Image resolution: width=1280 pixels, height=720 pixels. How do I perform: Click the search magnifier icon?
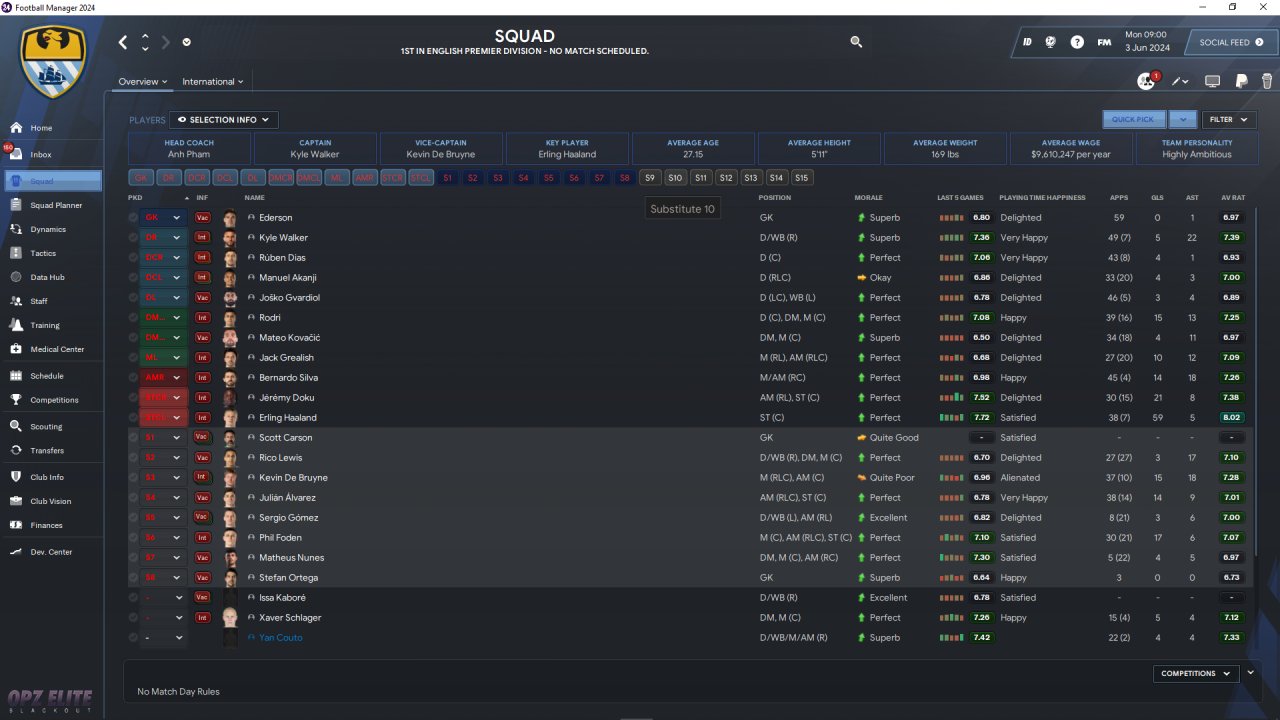click(x=856, y=42)
